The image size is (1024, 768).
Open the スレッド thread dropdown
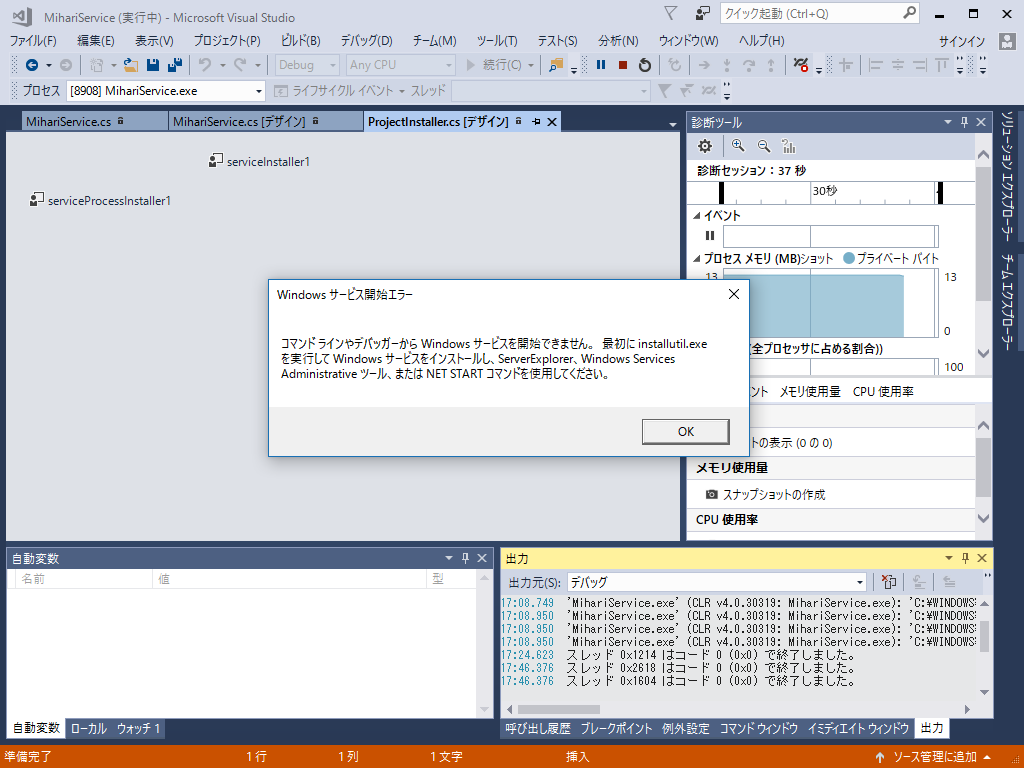point(551,91)
